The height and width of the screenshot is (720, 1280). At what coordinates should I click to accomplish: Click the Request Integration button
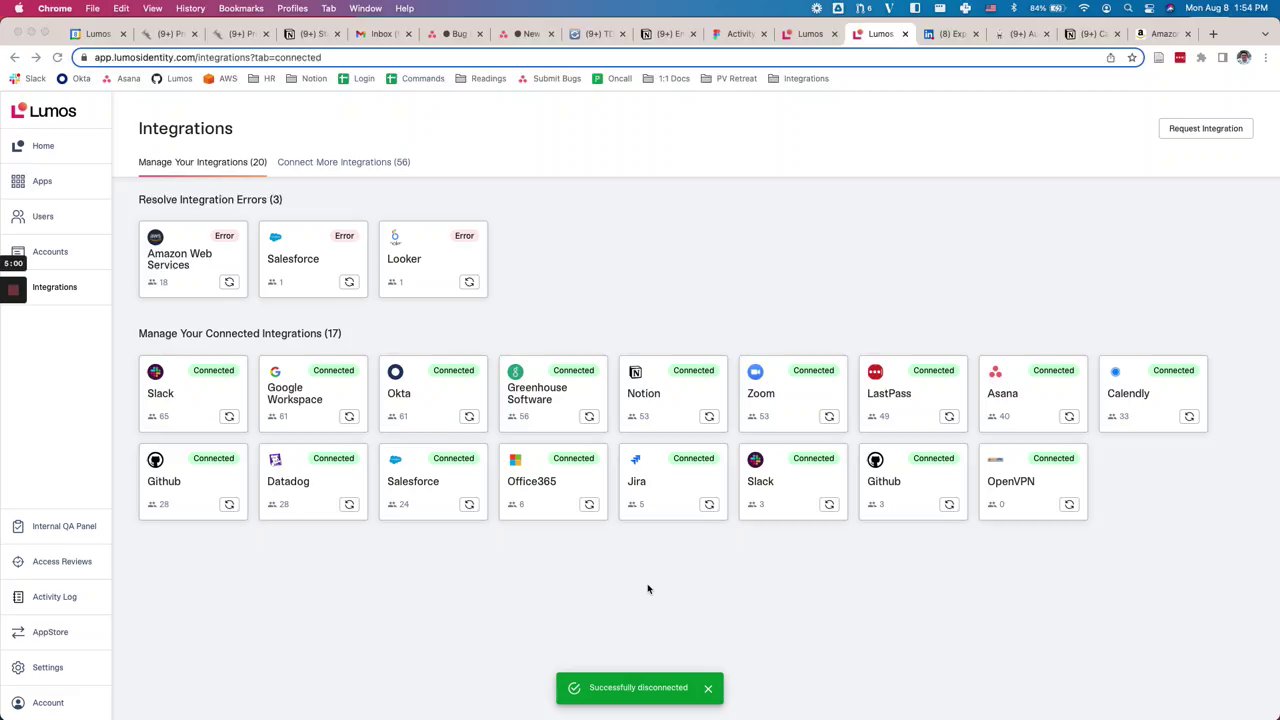point(1206,128)
